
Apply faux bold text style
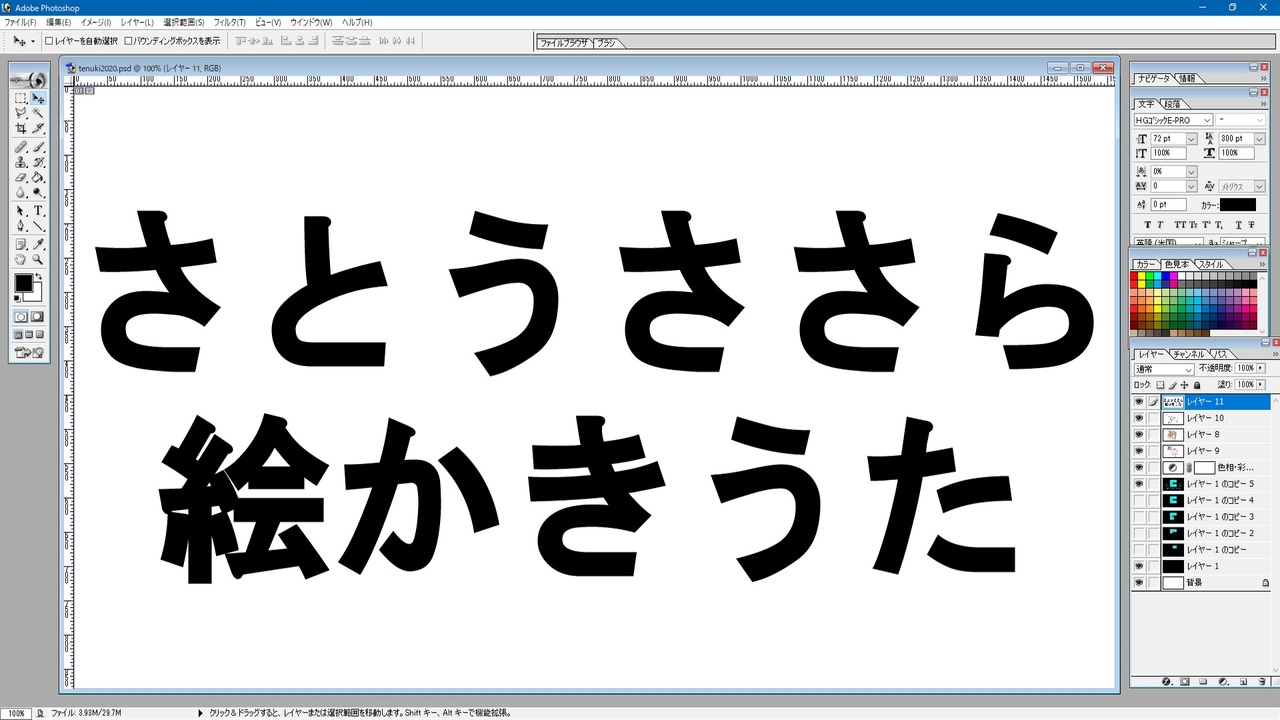(1147, 224)
